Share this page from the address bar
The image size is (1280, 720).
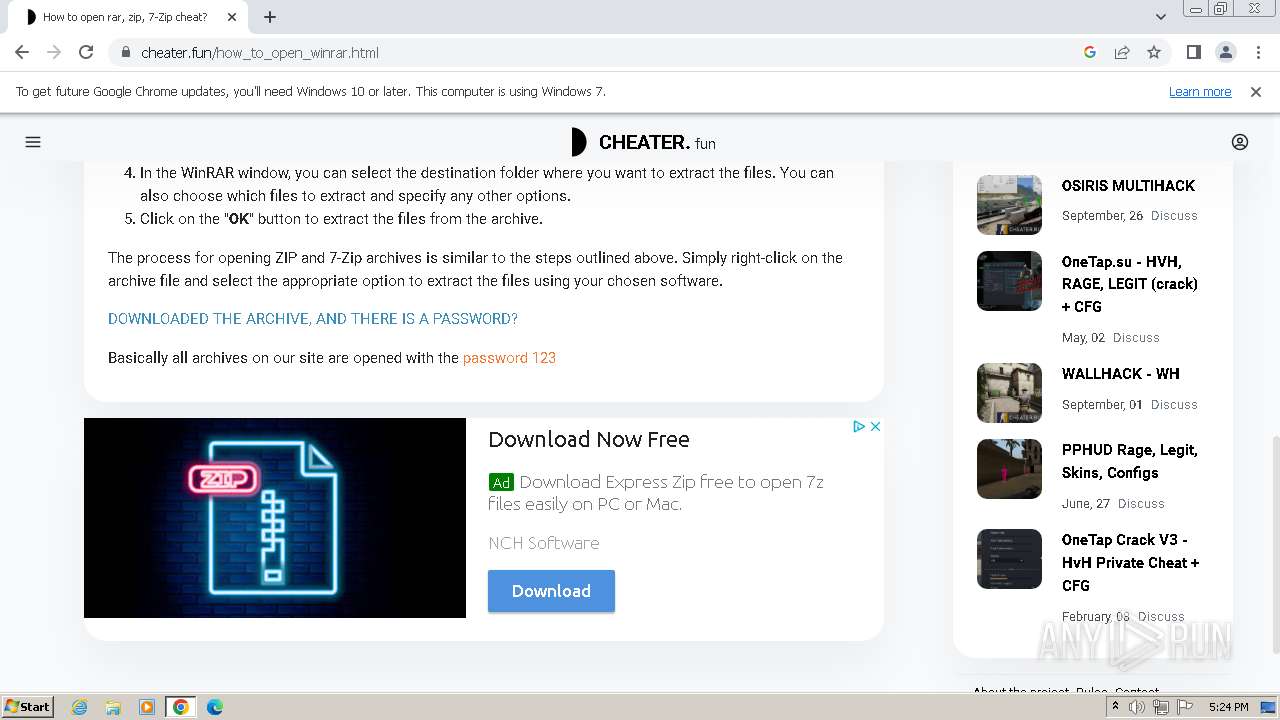pyautogui.click(x=1122, y=52)
